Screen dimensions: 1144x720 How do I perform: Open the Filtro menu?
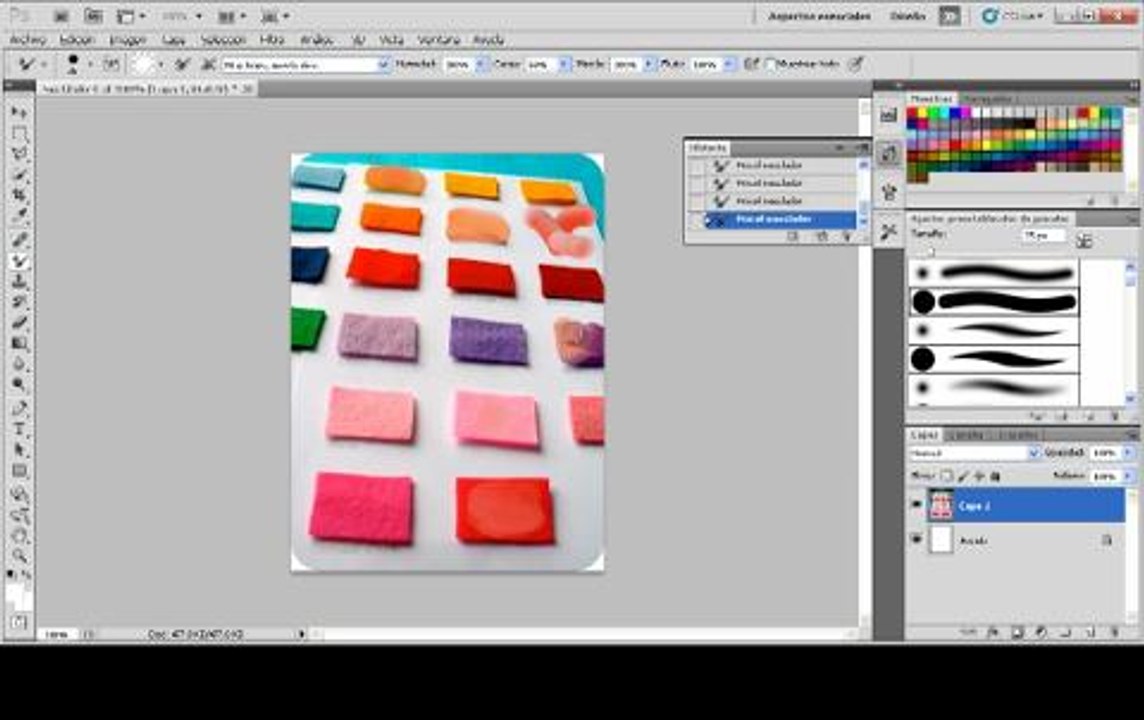[272, 39]
